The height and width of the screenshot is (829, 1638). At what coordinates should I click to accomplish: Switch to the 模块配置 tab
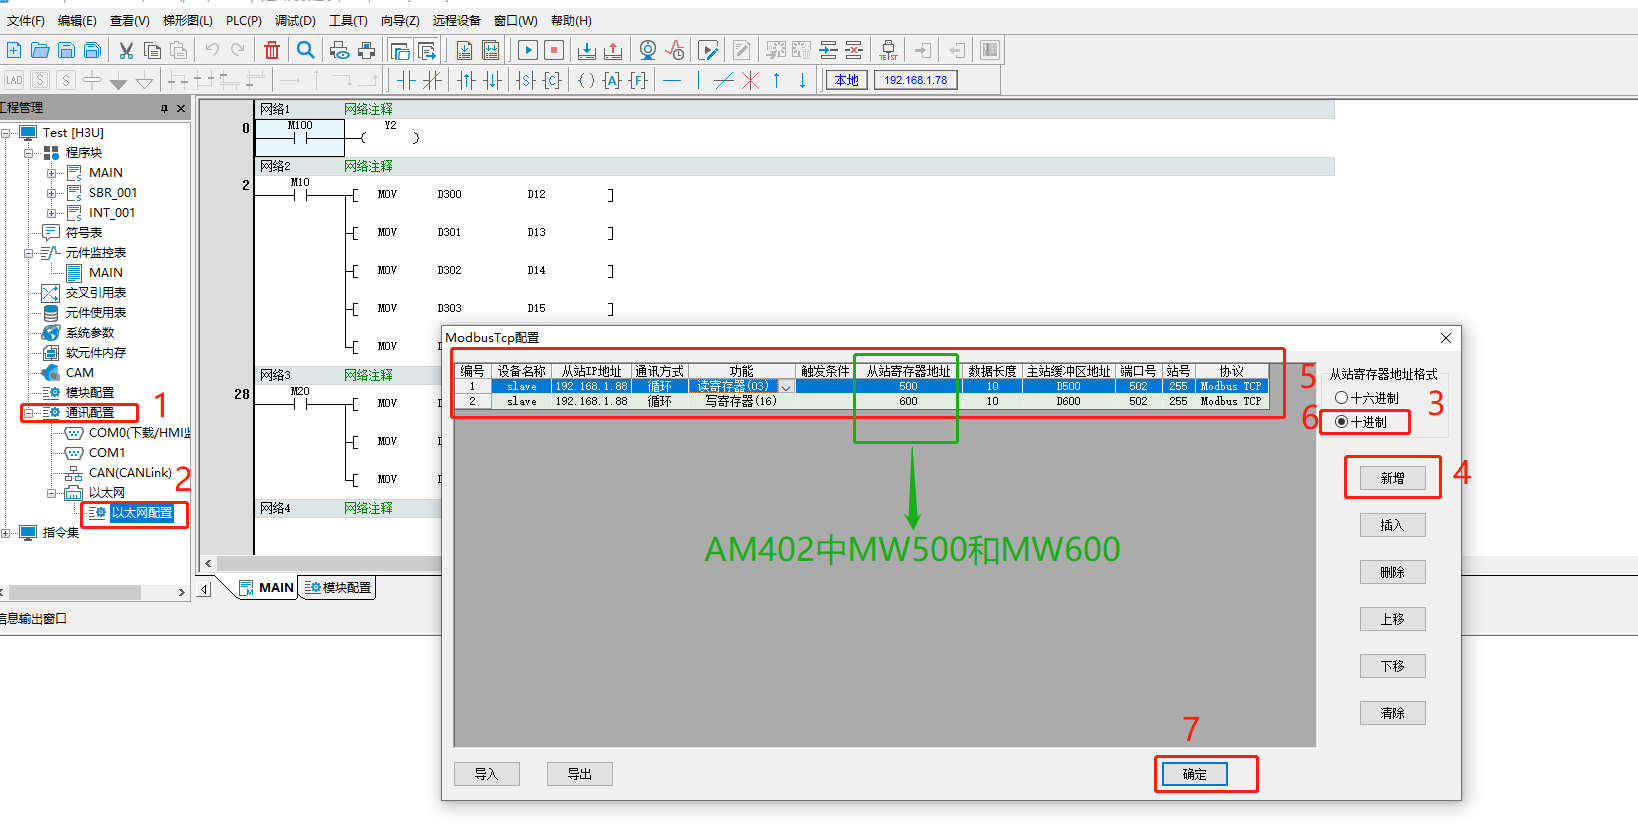(338, 587)
